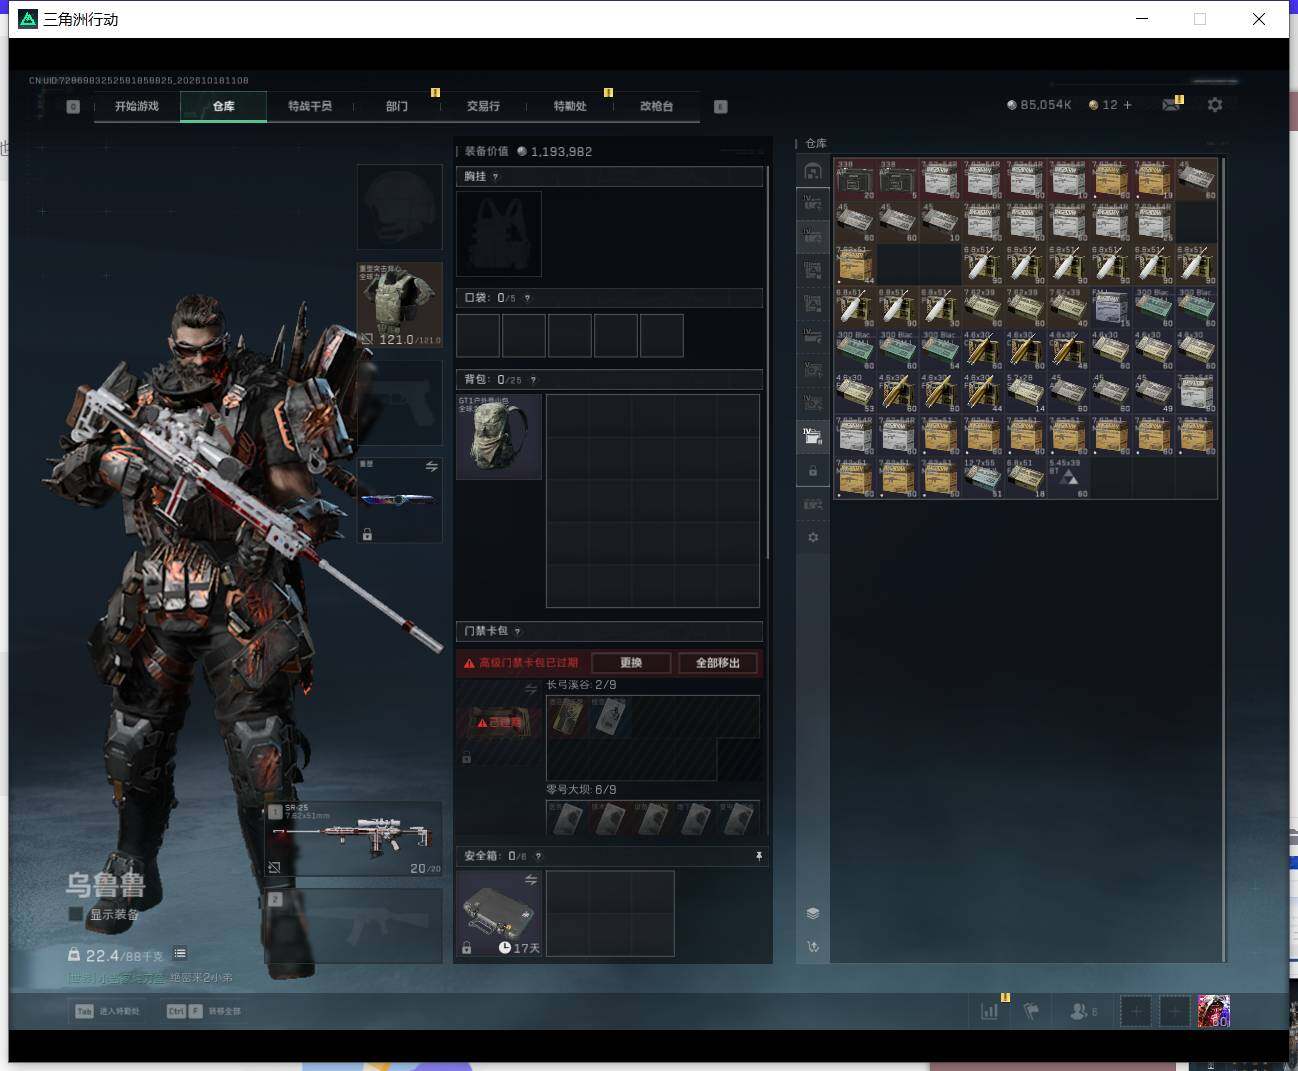This screenshot has height=1071, width=1298.
Task: Toggle the 显示装备 checkbox
Action: coord(75,914)
